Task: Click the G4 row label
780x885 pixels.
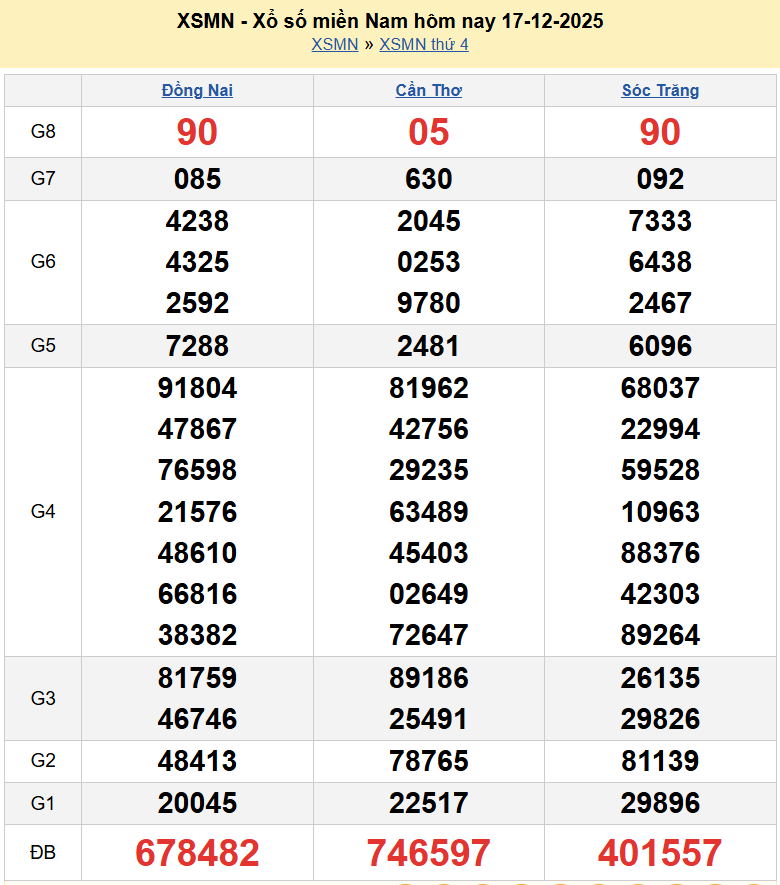Action: coord(43,512)
